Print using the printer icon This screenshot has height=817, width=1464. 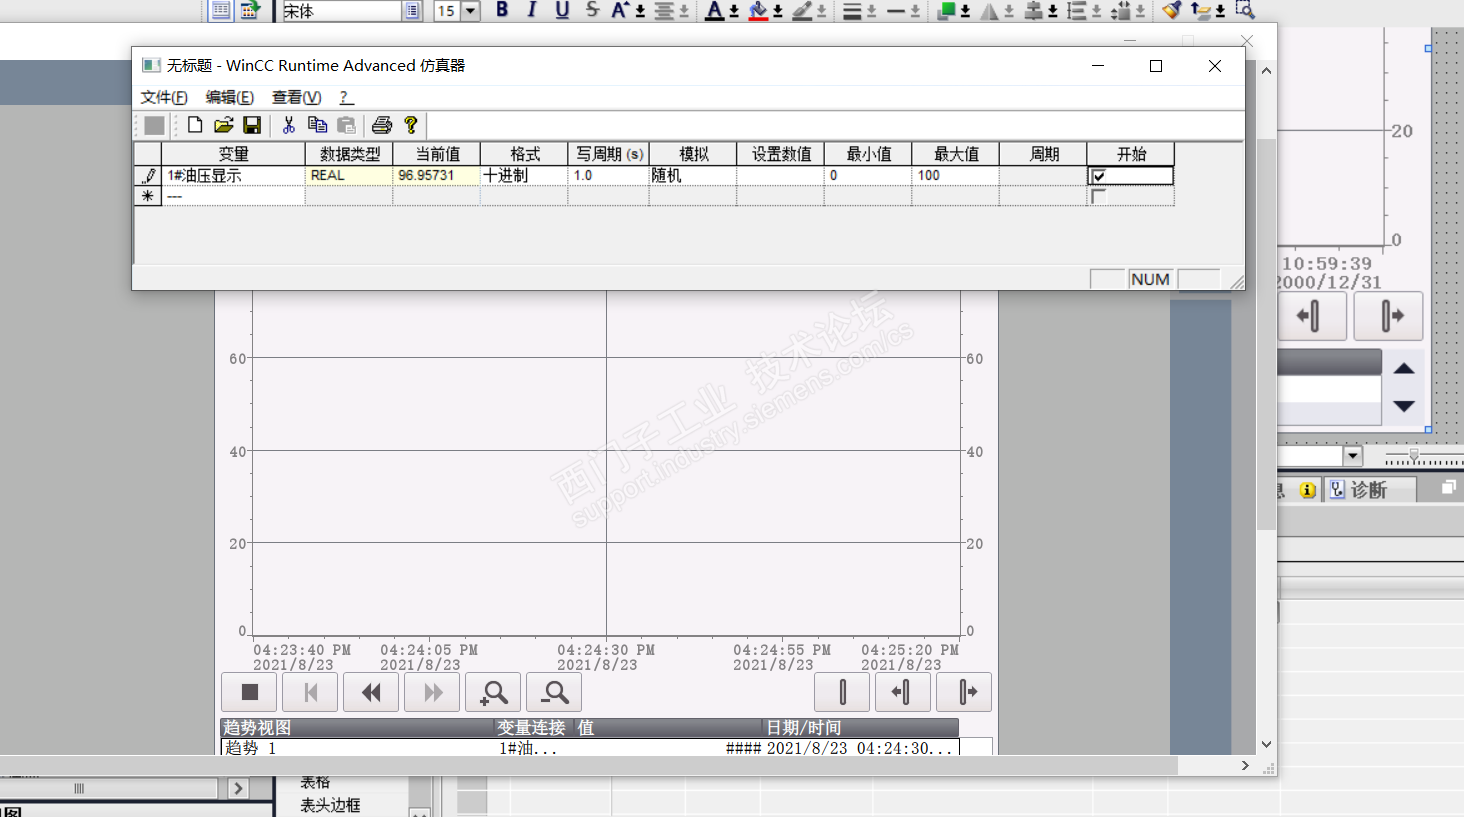click(x=382, y=125)
